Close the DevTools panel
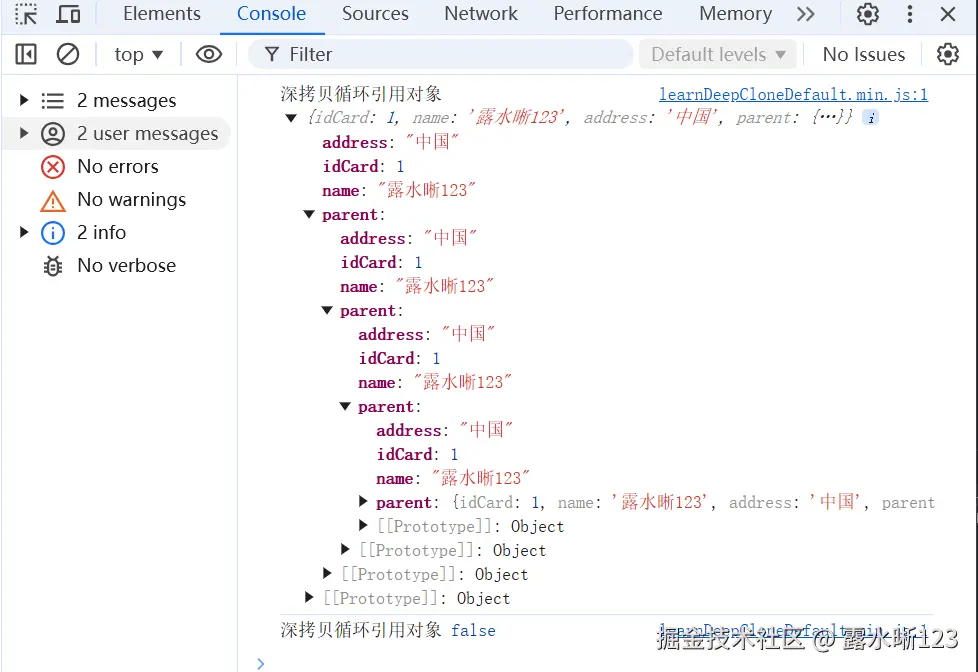Screen dimensions: 978x672 pos(948,14)
